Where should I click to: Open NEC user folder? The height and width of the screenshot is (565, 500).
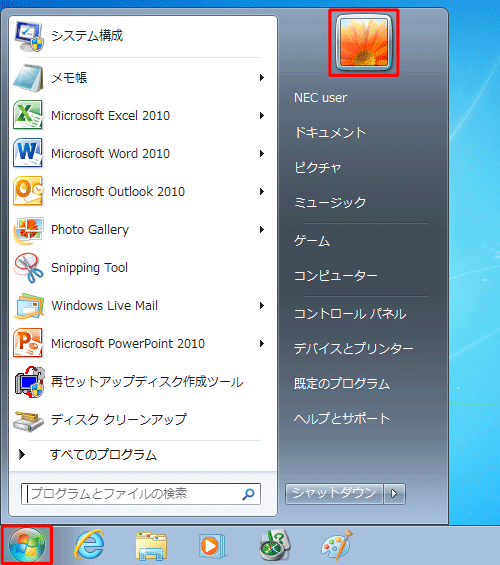tap(320, 98)
